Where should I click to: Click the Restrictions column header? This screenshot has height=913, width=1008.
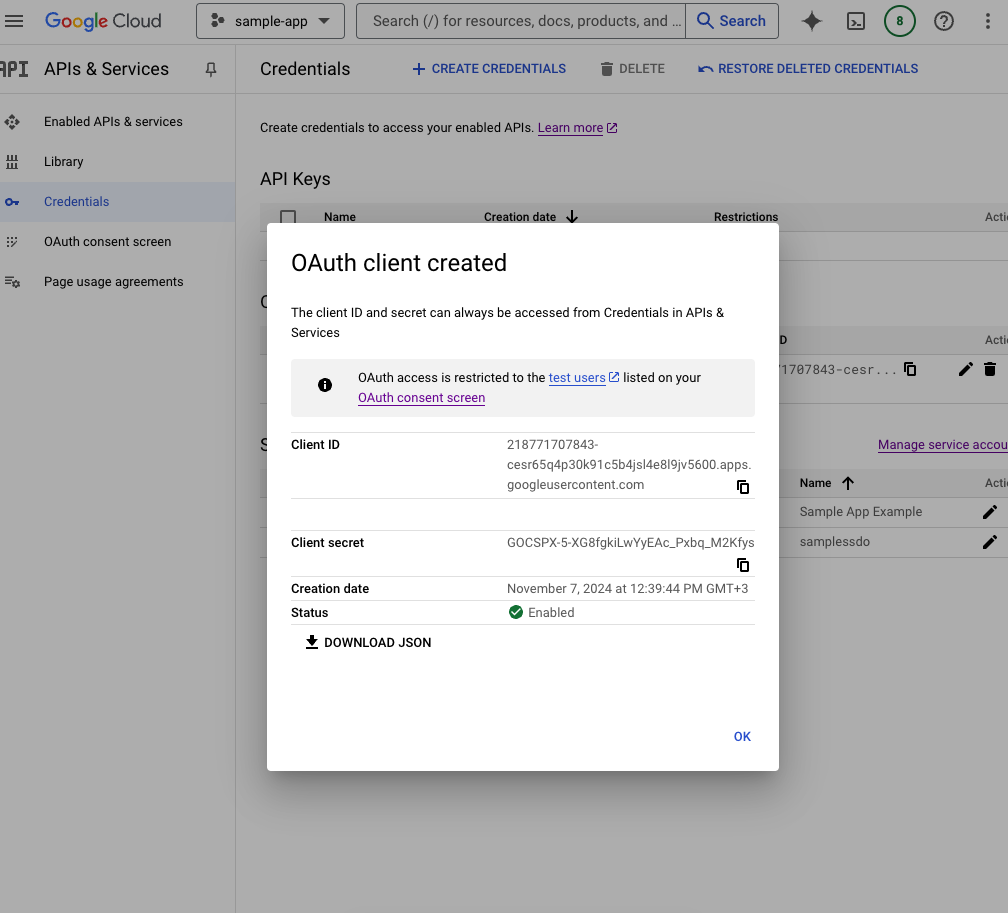click(746, 217)
